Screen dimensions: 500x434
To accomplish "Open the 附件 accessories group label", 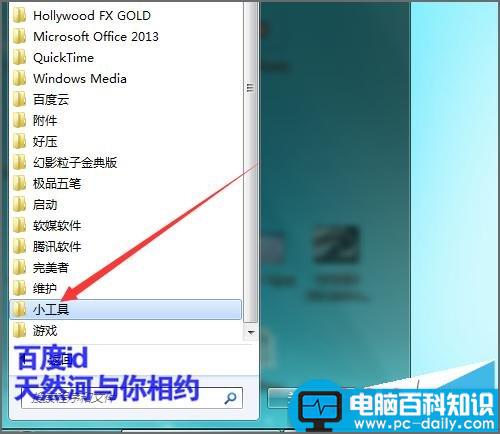I will [x=45, y=121].
